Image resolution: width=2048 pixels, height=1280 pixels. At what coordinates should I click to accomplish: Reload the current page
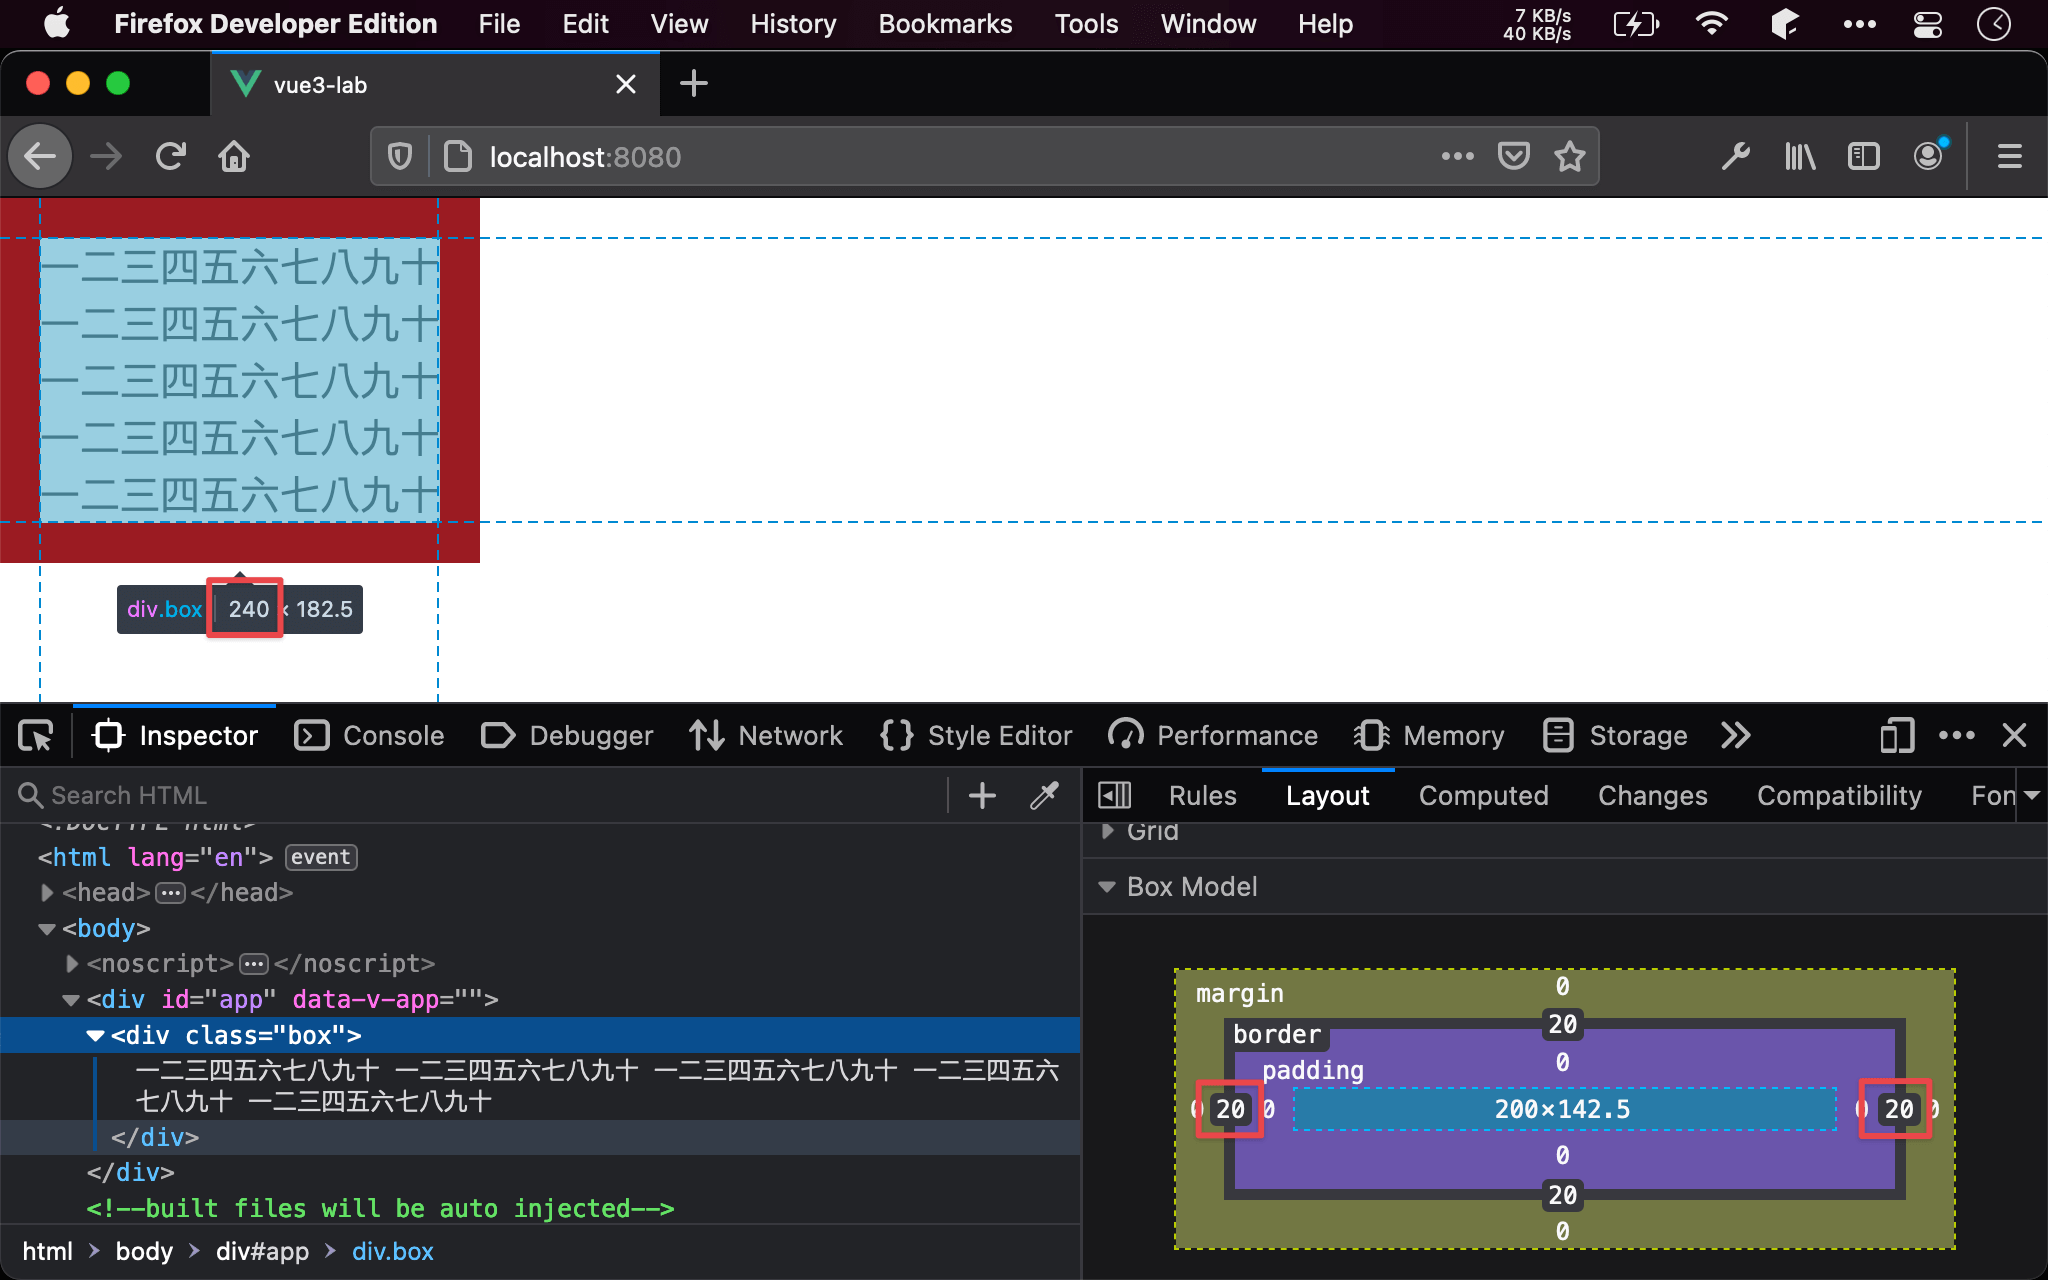click(x=171, y=156)
